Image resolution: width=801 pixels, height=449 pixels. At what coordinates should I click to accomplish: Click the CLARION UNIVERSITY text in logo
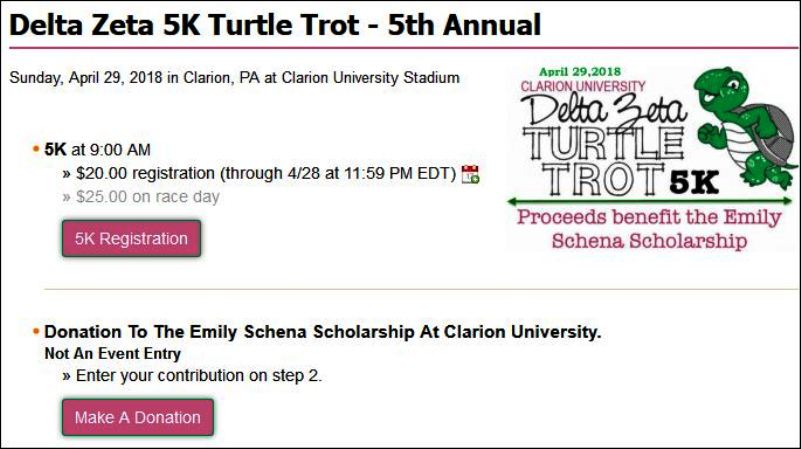[x=583, y=86]
